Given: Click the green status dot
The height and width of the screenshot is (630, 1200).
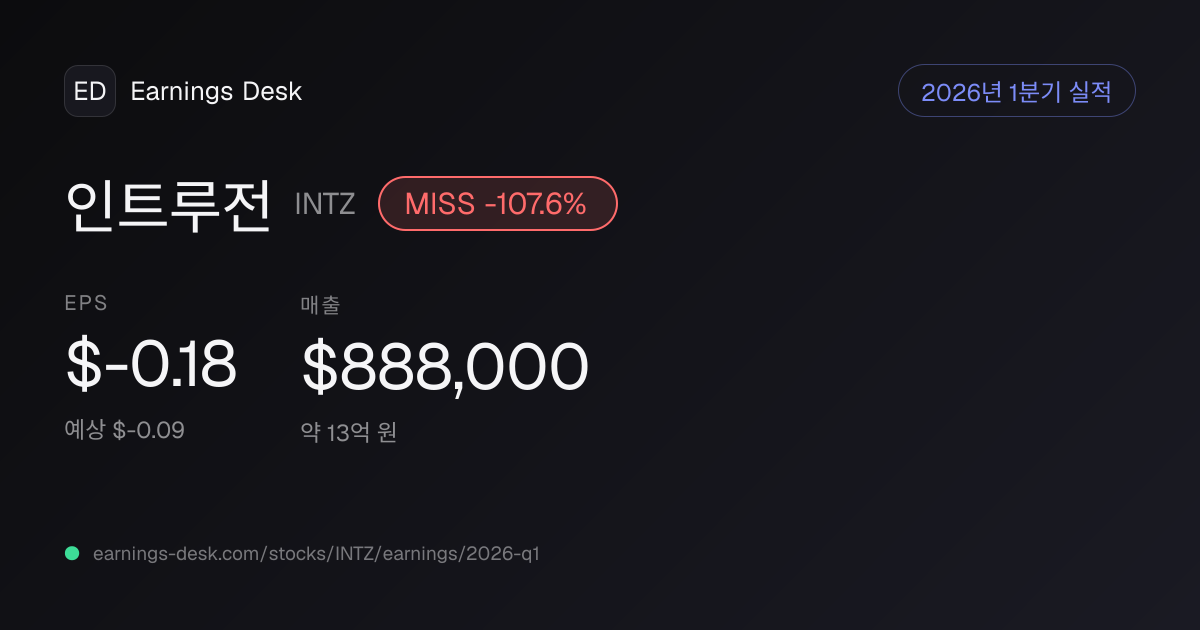Looking at the screenshot, I should pos(72,553).
